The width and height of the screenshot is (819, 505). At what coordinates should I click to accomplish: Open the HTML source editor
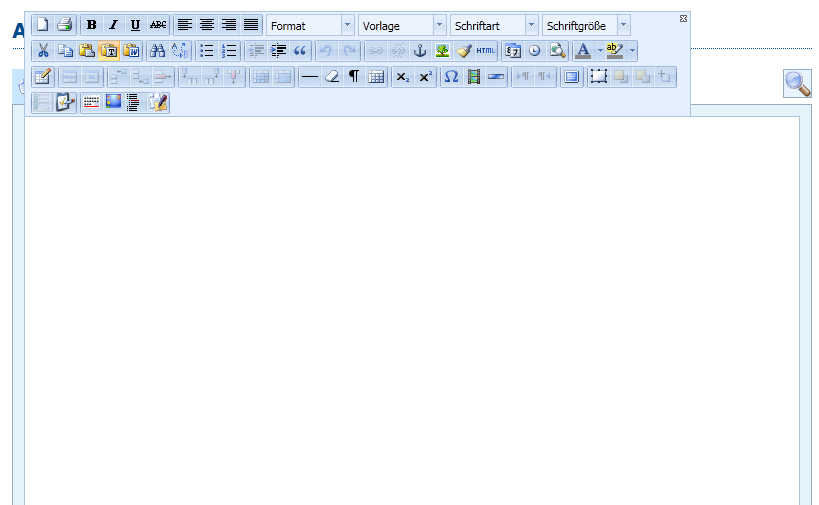click(x=486, y=51)
